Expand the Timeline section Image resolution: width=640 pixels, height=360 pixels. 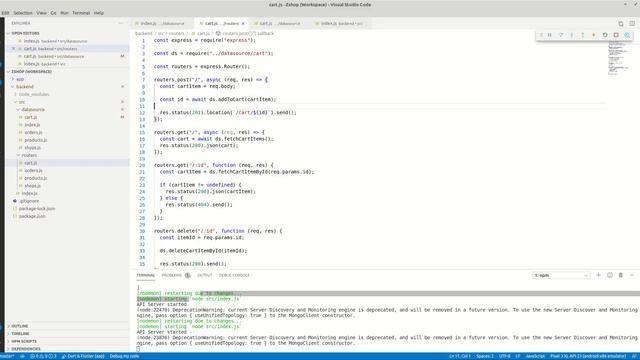(x=20, y=333)
